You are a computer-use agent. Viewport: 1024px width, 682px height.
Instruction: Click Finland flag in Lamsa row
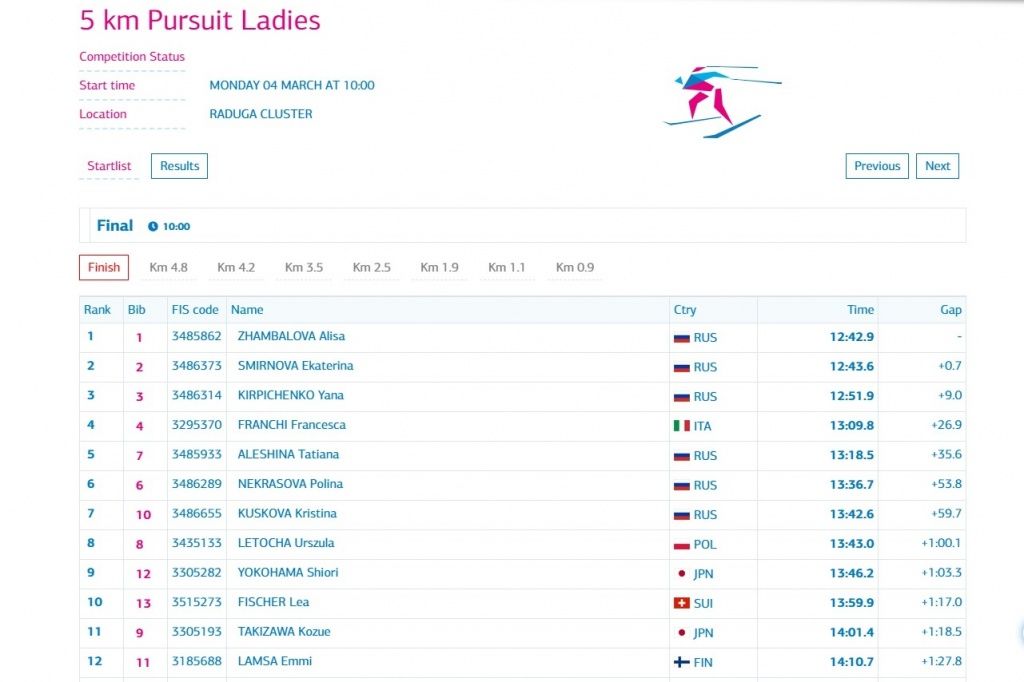pos(682,663)
